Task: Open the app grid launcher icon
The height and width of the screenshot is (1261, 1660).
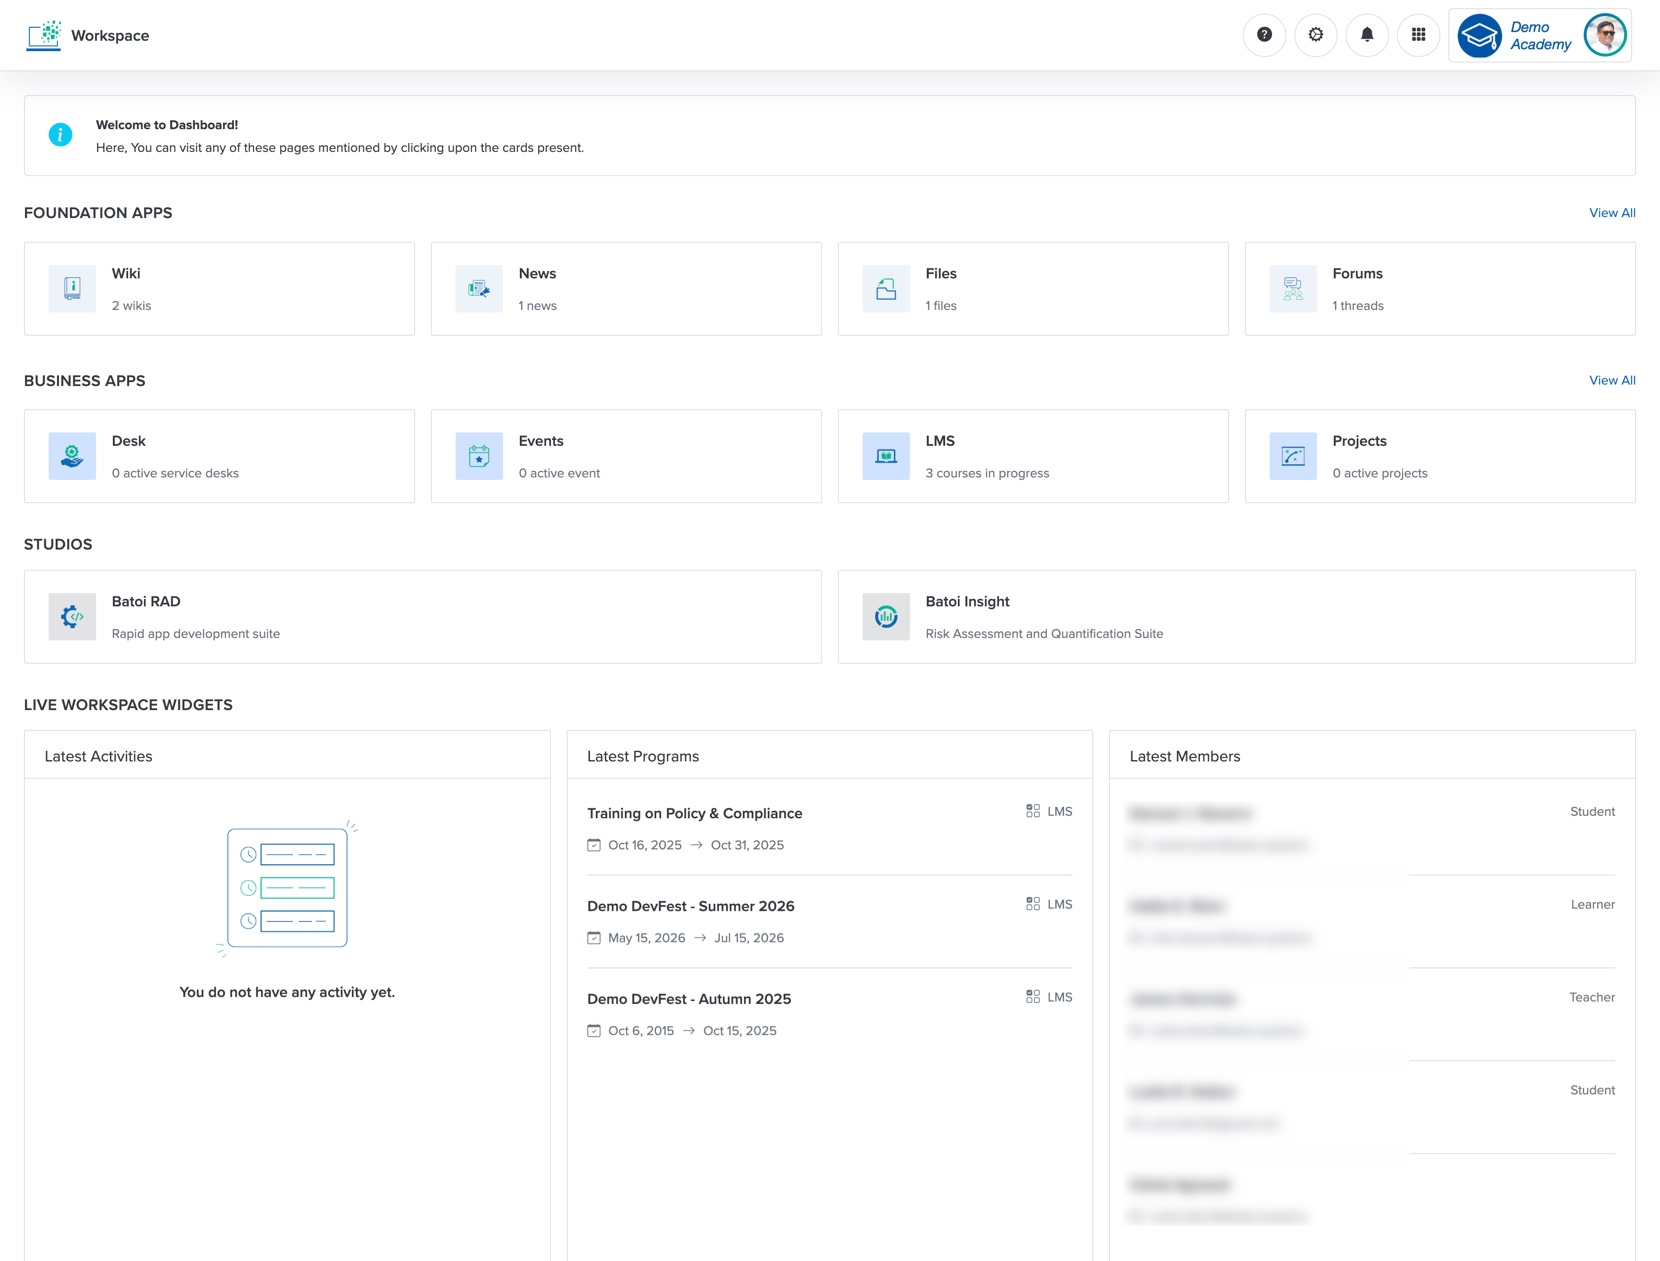Action: pyautogui.click(x=1418, y=35)
